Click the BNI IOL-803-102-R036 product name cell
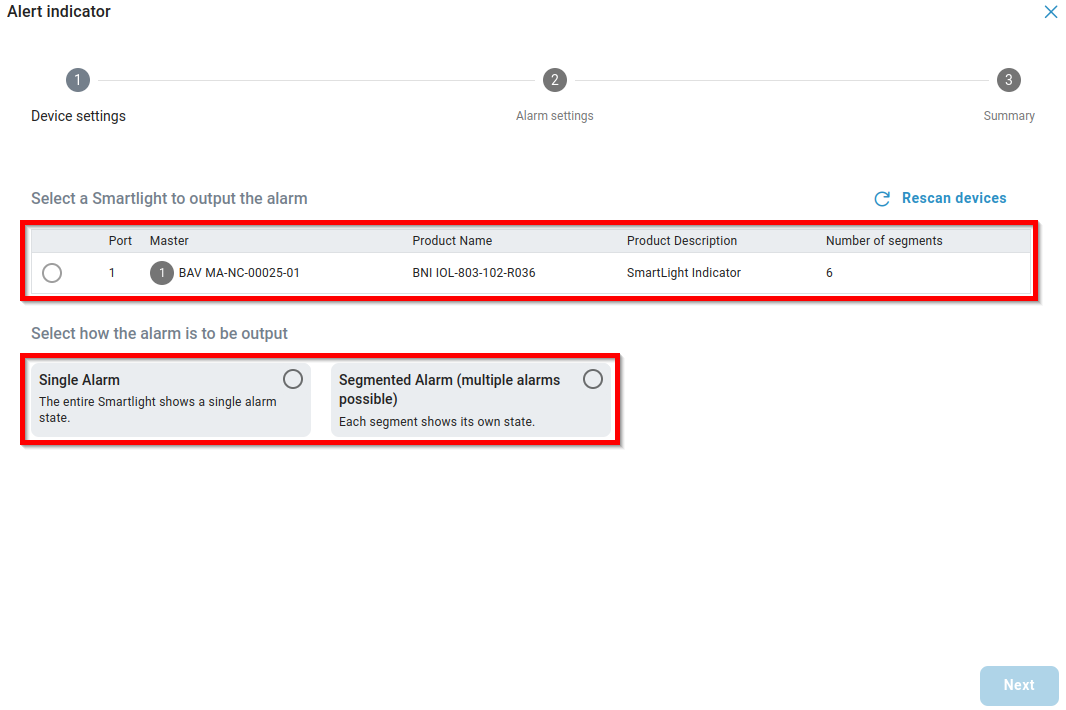Viewport: 1066px width, 710px height. point(473,273)
